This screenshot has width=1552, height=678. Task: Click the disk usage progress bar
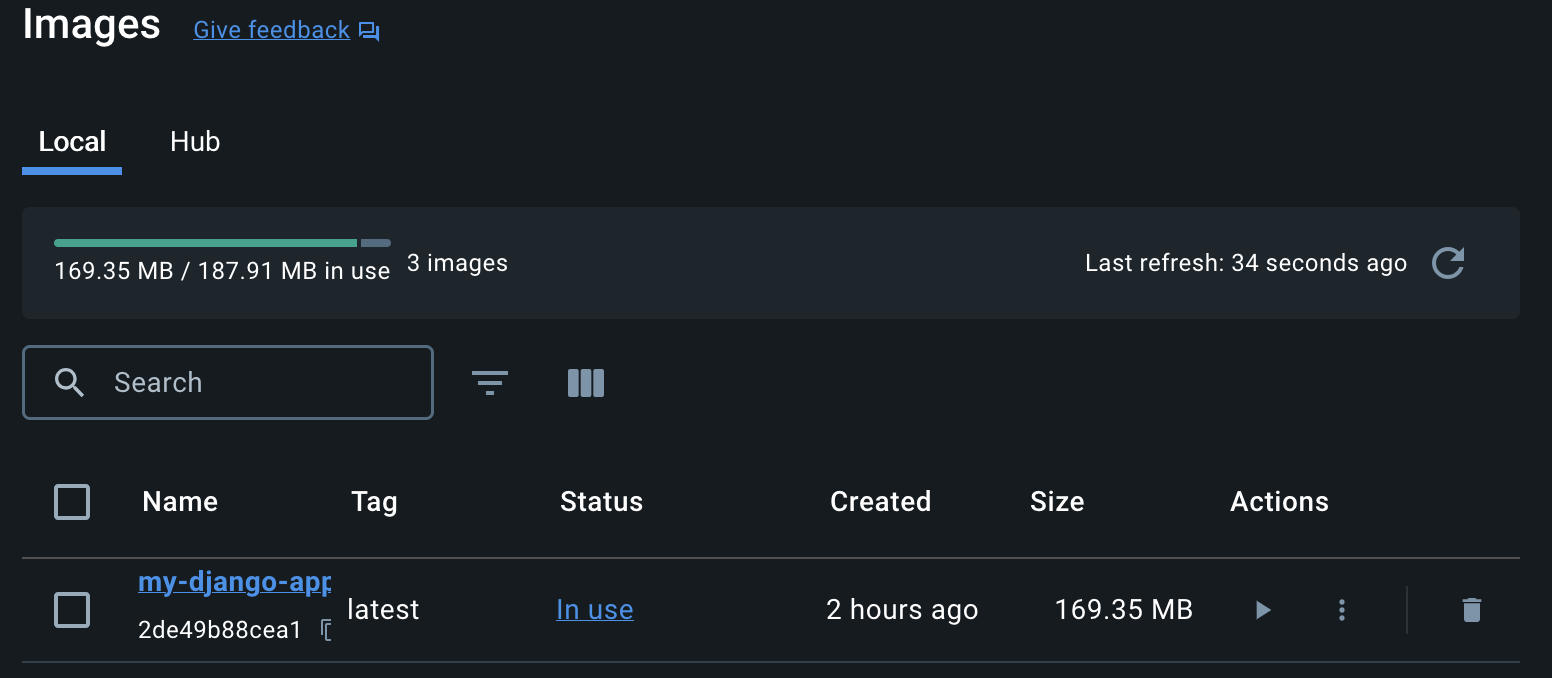point(222,243)
